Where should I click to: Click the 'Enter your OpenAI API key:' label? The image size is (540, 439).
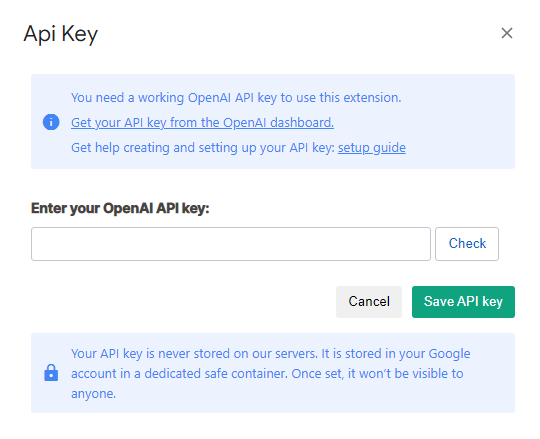pos(120,208)
